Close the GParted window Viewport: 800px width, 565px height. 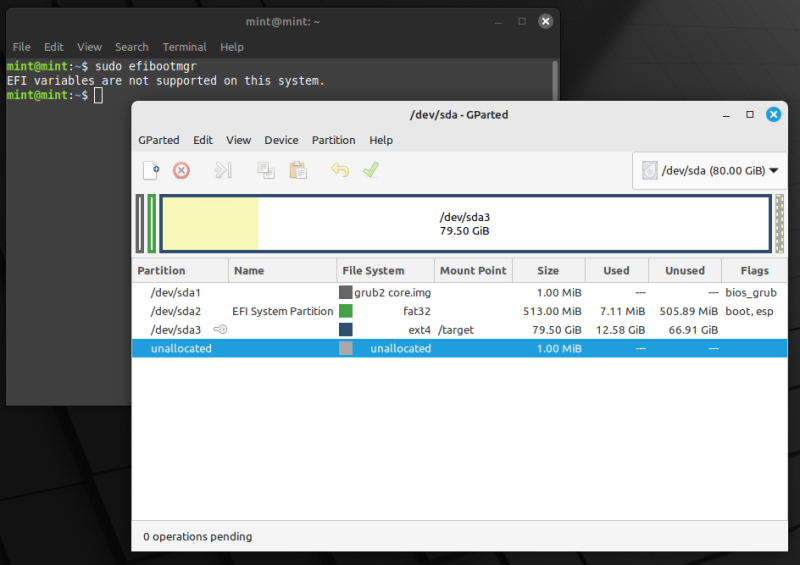pyautogui.click(x=773, y=115)
